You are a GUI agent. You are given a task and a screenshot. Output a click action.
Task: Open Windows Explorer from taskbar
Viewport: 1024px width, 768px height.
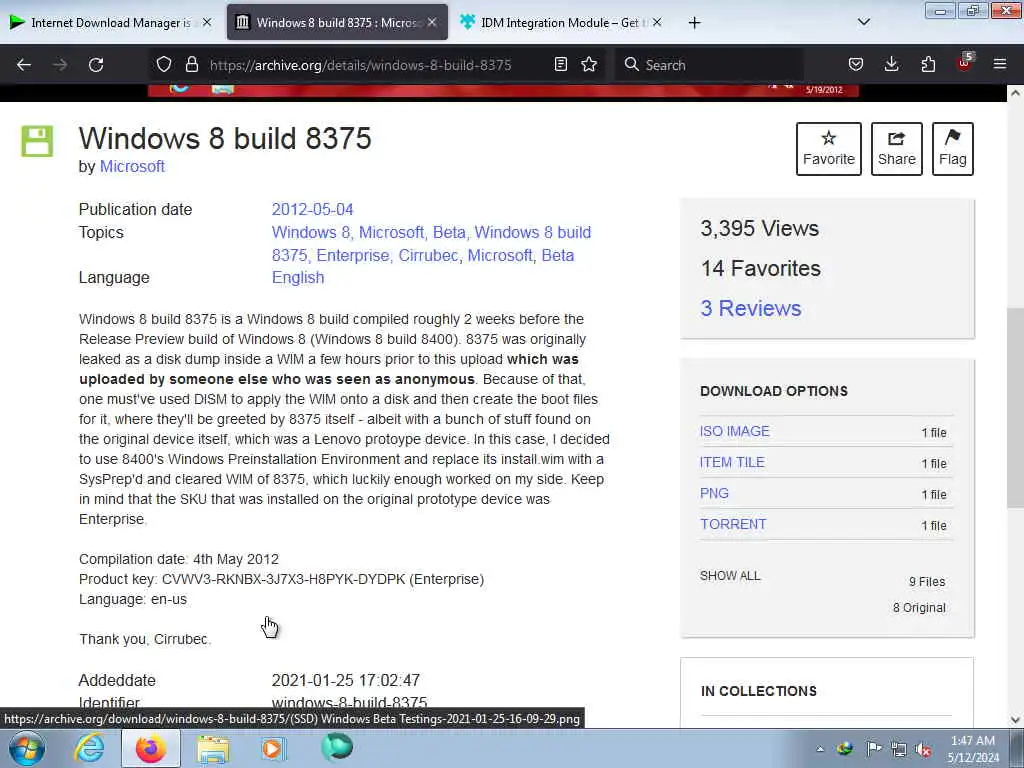tap(213, 748)
